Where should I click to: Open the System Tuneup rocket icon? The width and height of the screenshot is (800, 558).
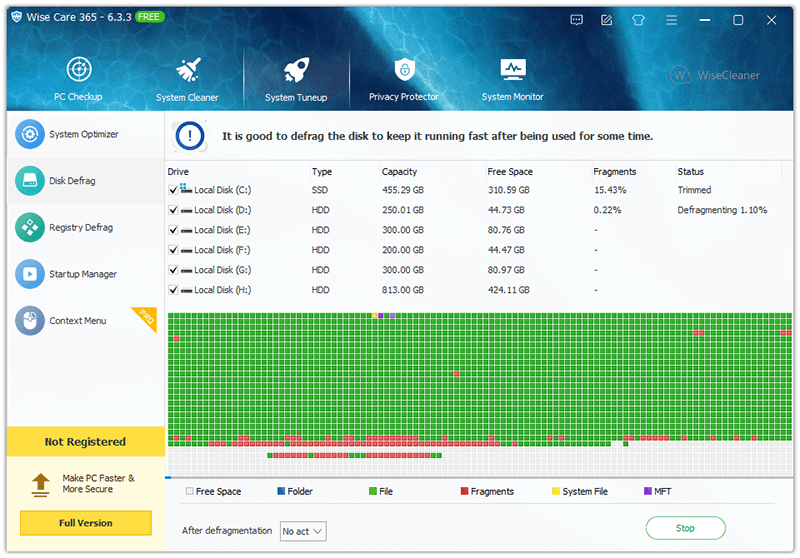(296, 70)
